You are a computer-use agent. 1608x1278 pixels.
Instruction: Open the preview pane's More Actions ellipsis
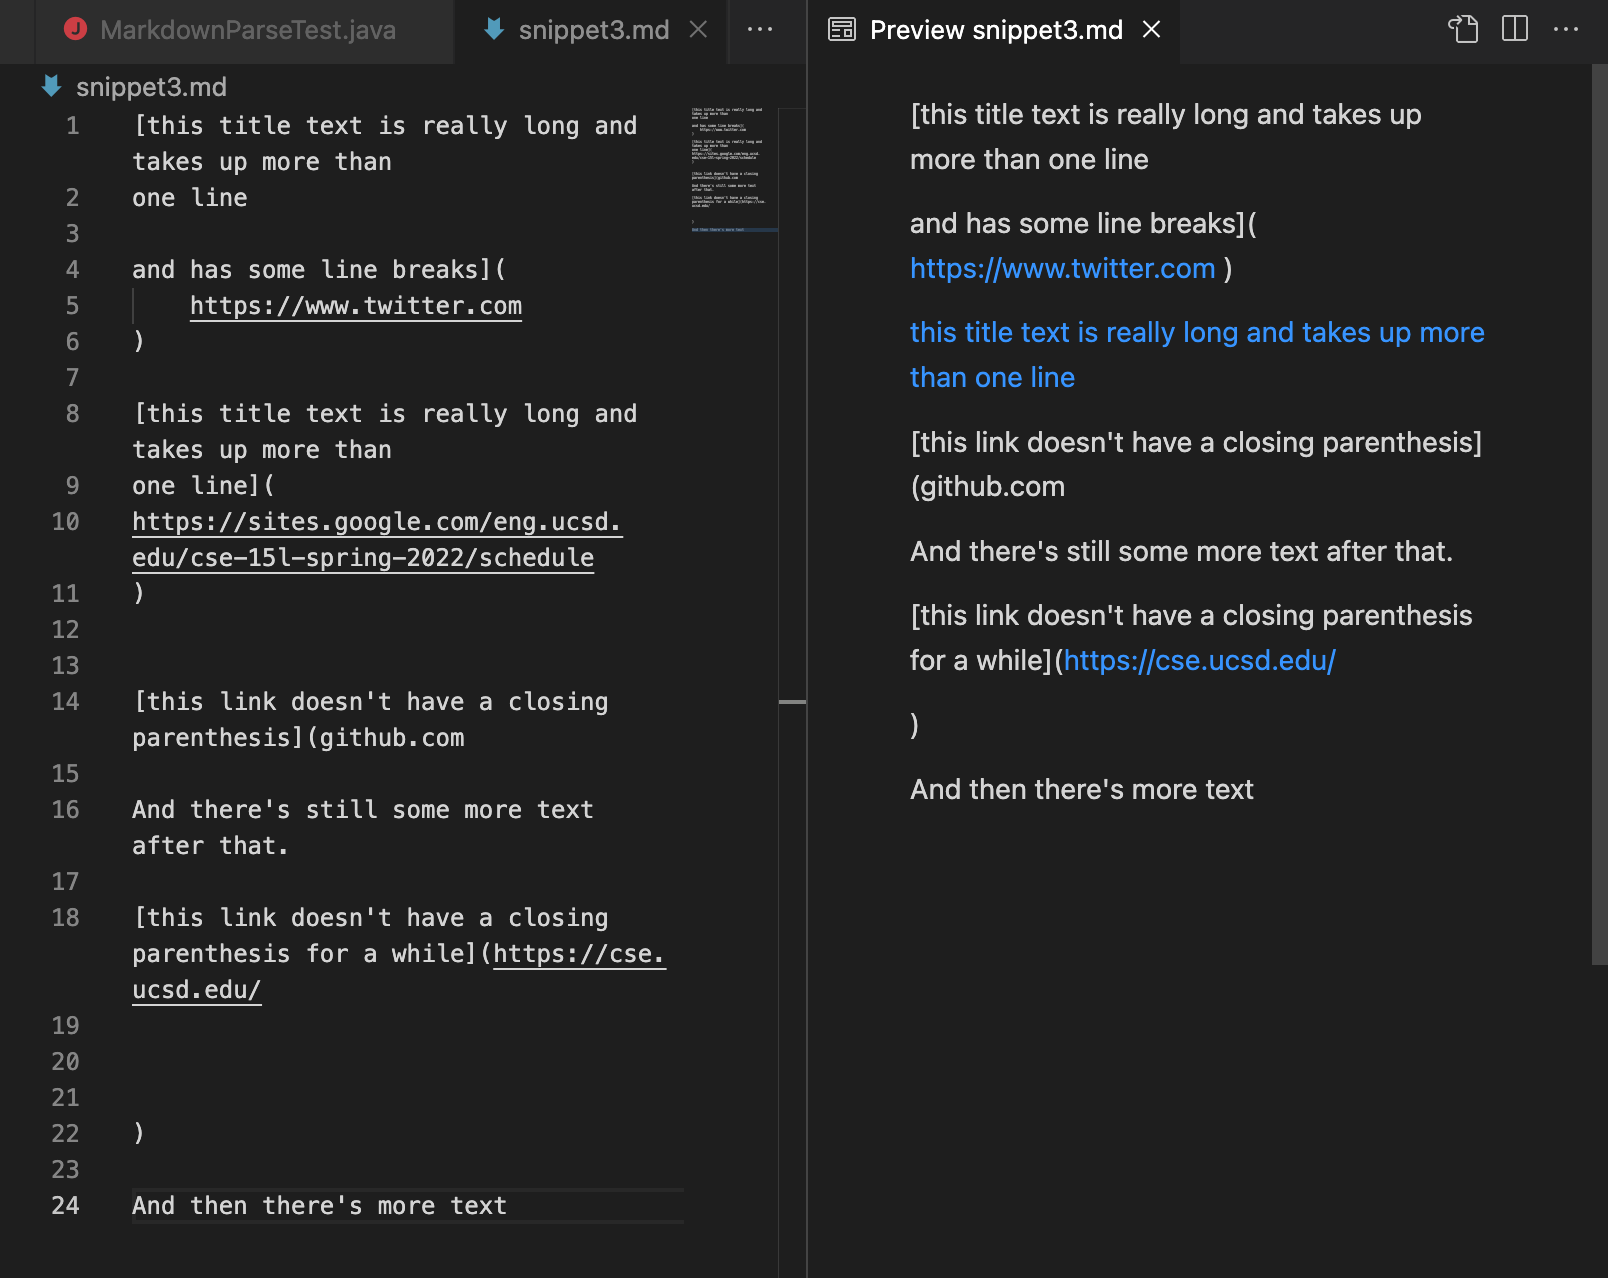[1566, 29]
